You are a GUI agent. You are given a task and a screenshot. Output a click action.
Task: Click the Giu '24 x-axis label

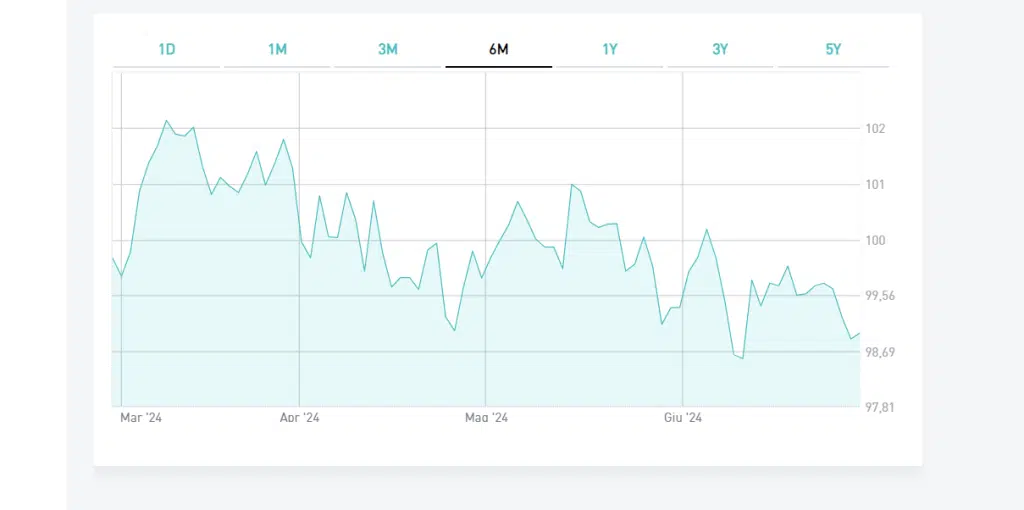(x=683, y=418)
